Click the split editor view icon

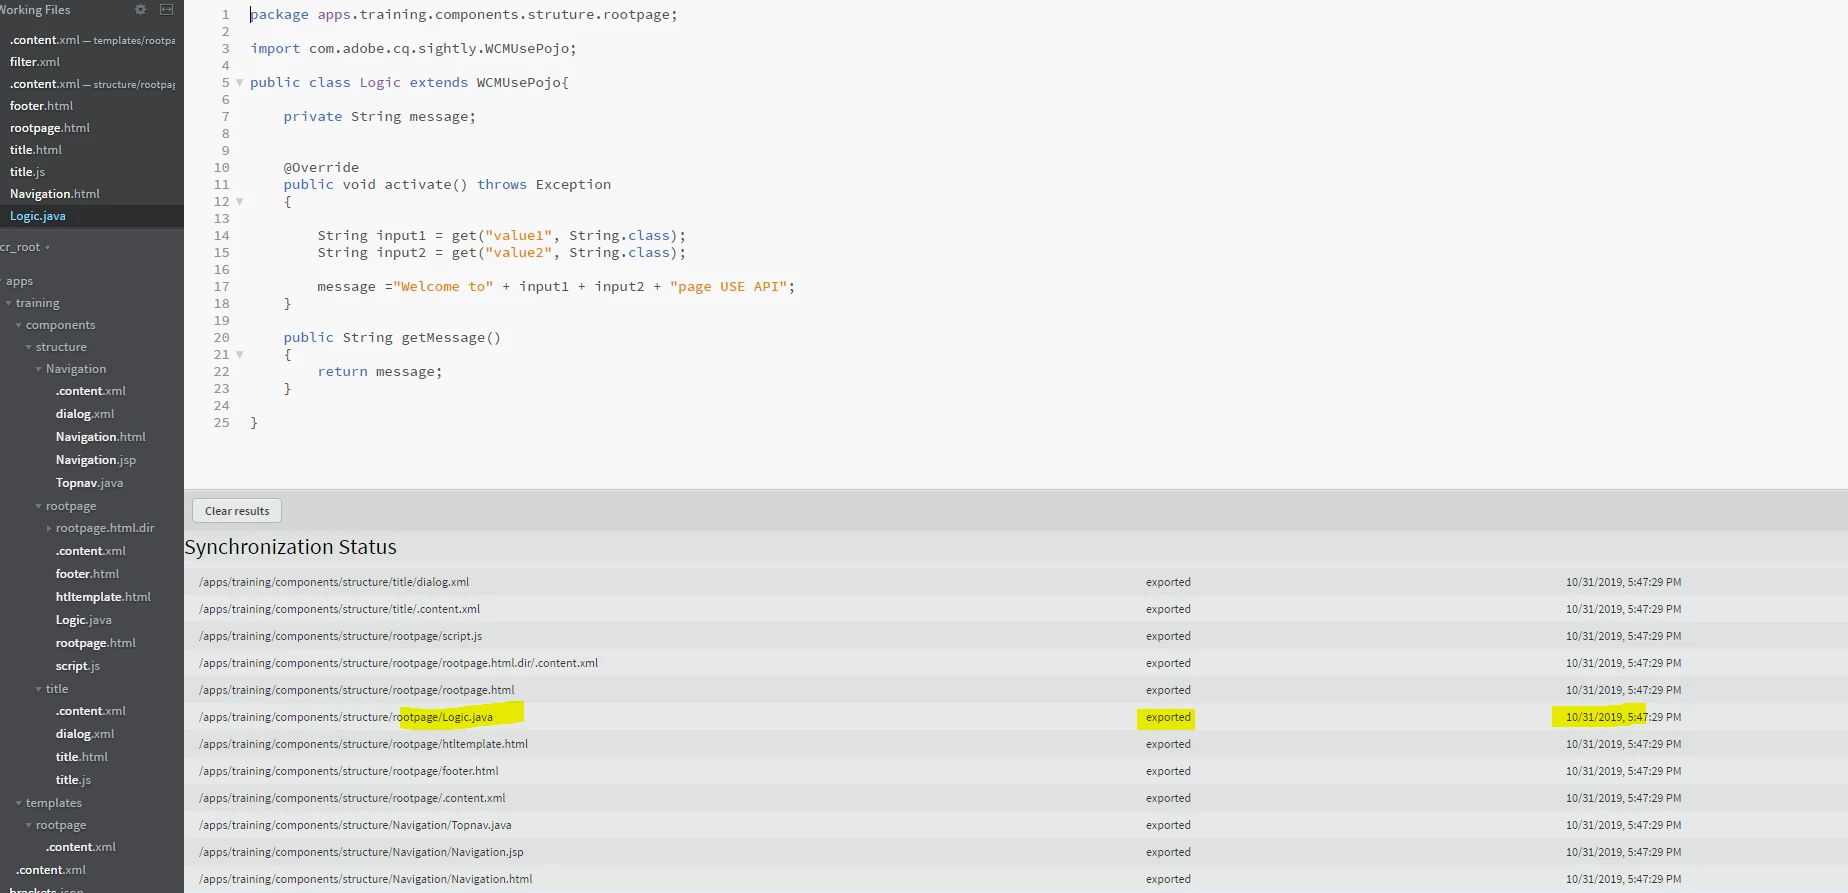pyautogui.click(x=167, y=10)
